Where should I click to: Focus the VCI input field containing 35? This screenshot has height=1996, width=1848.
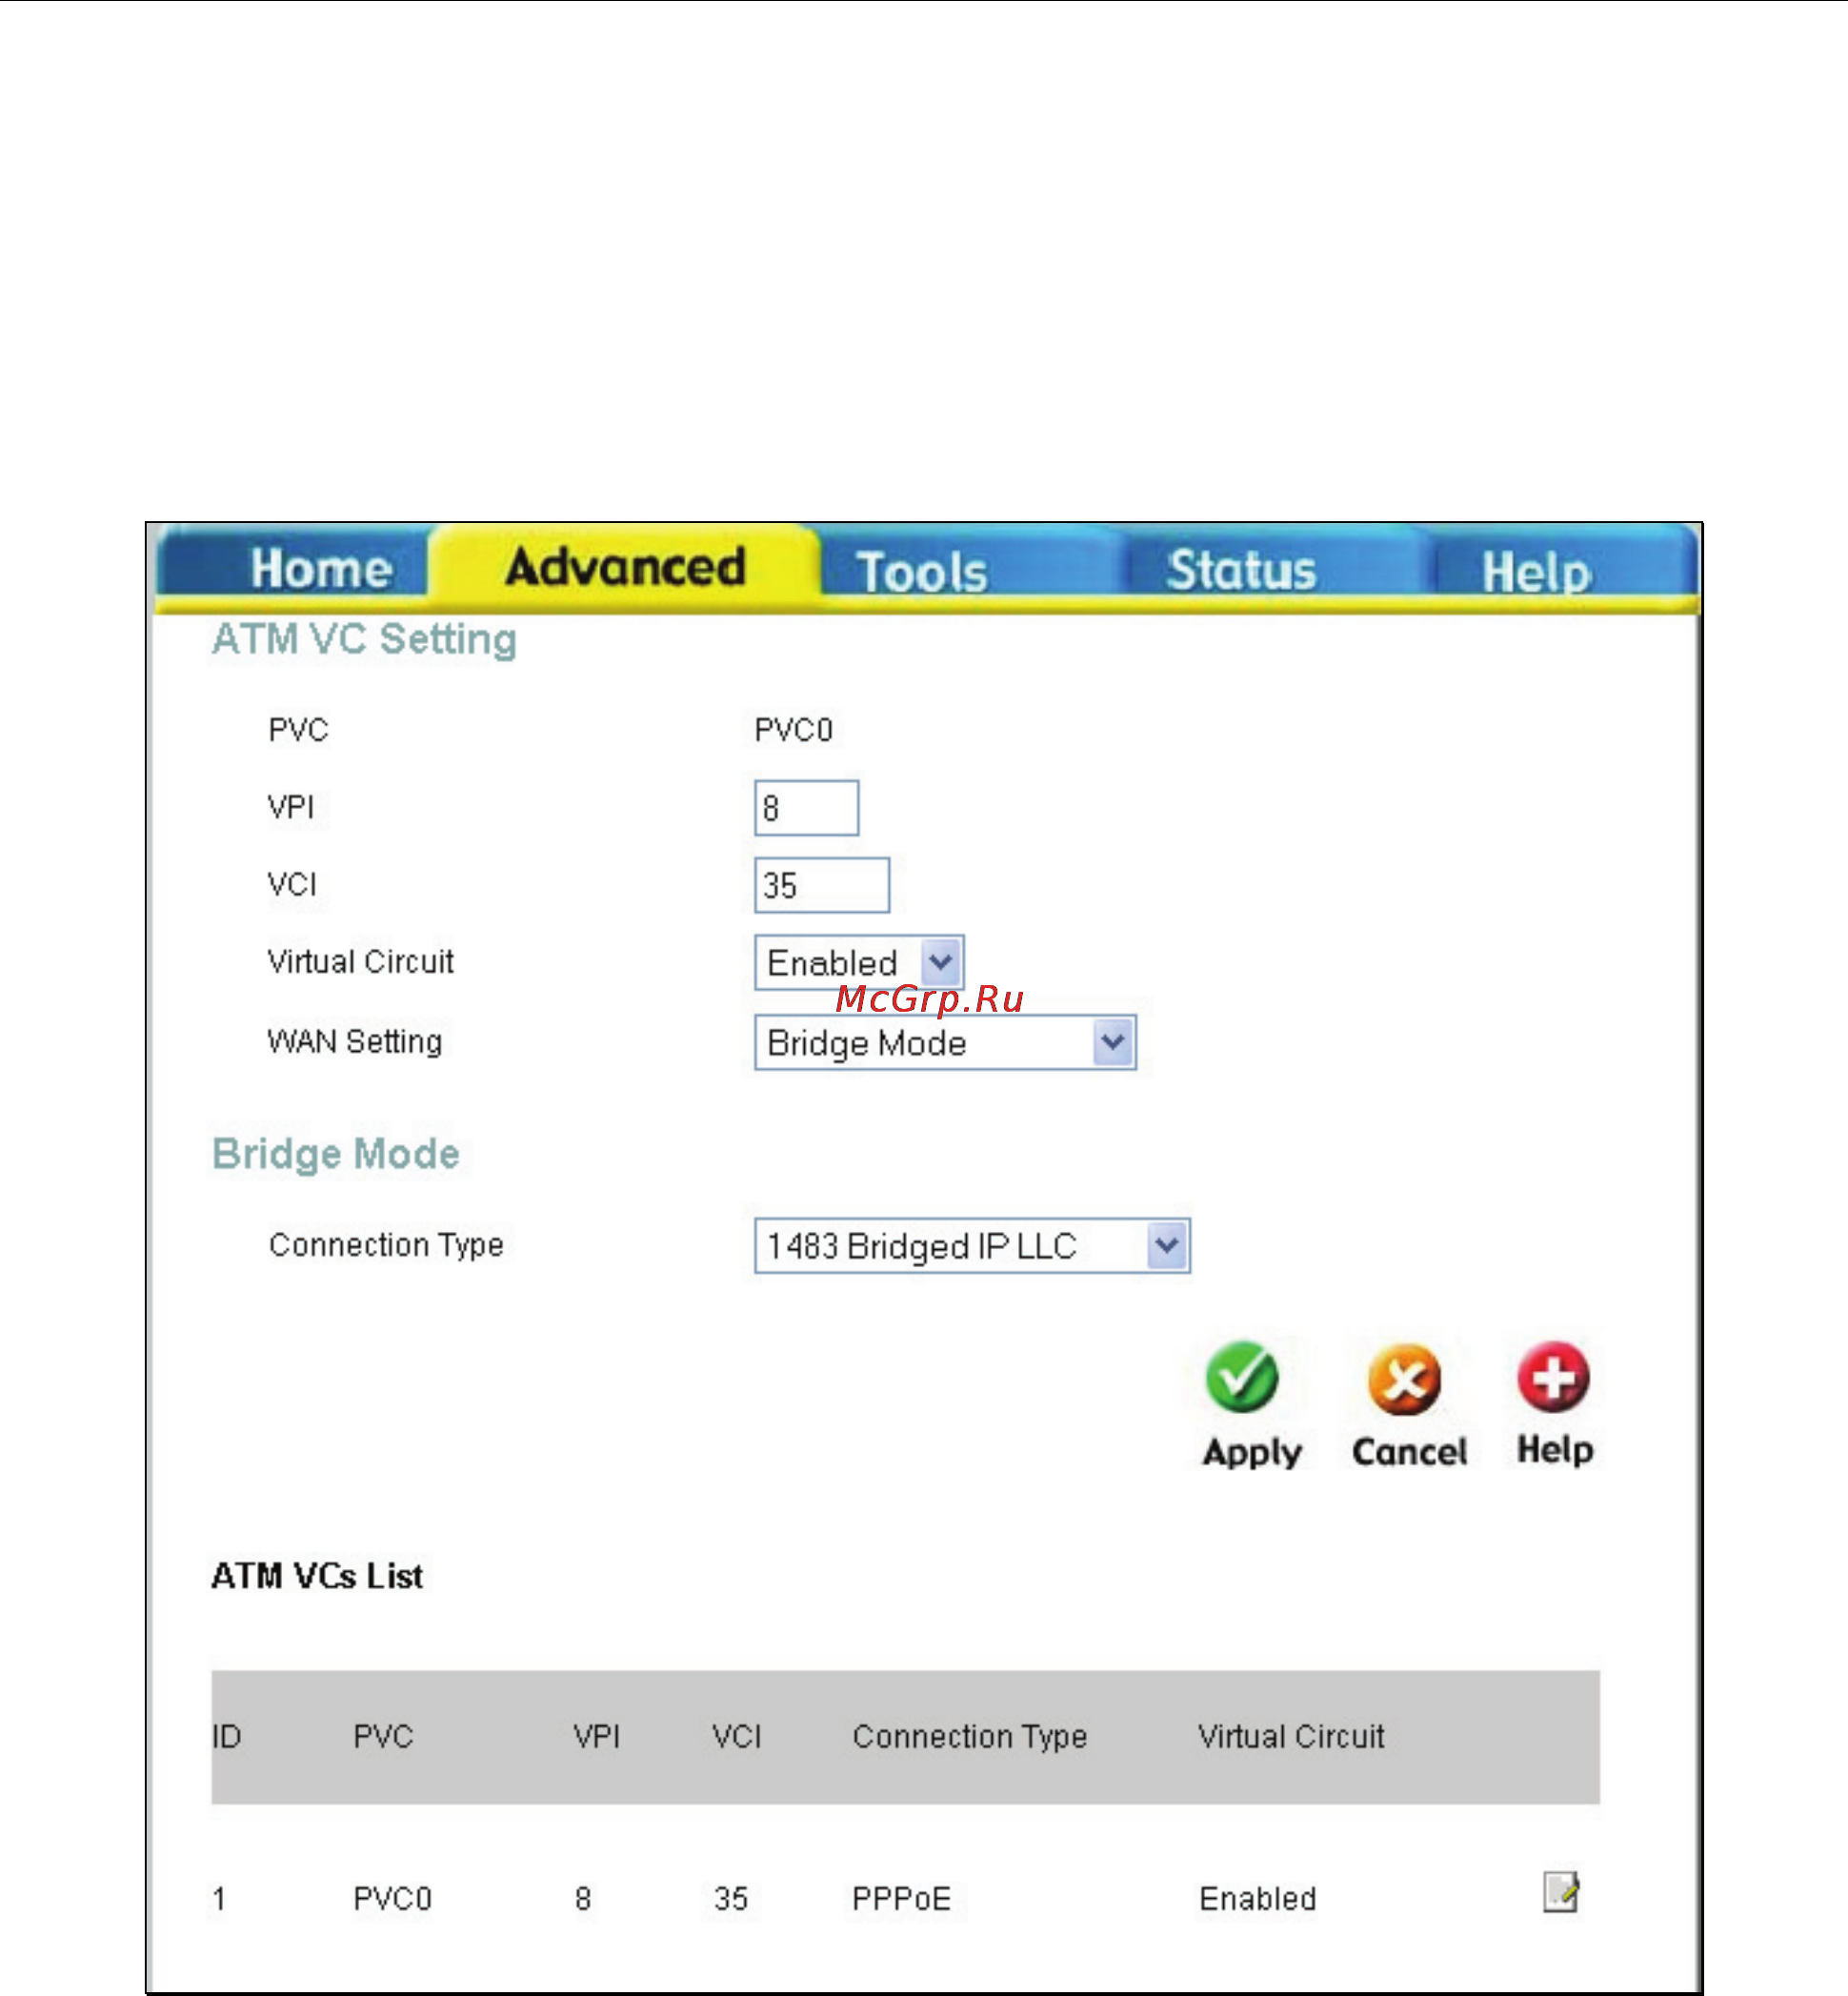(x=822, y=885)
